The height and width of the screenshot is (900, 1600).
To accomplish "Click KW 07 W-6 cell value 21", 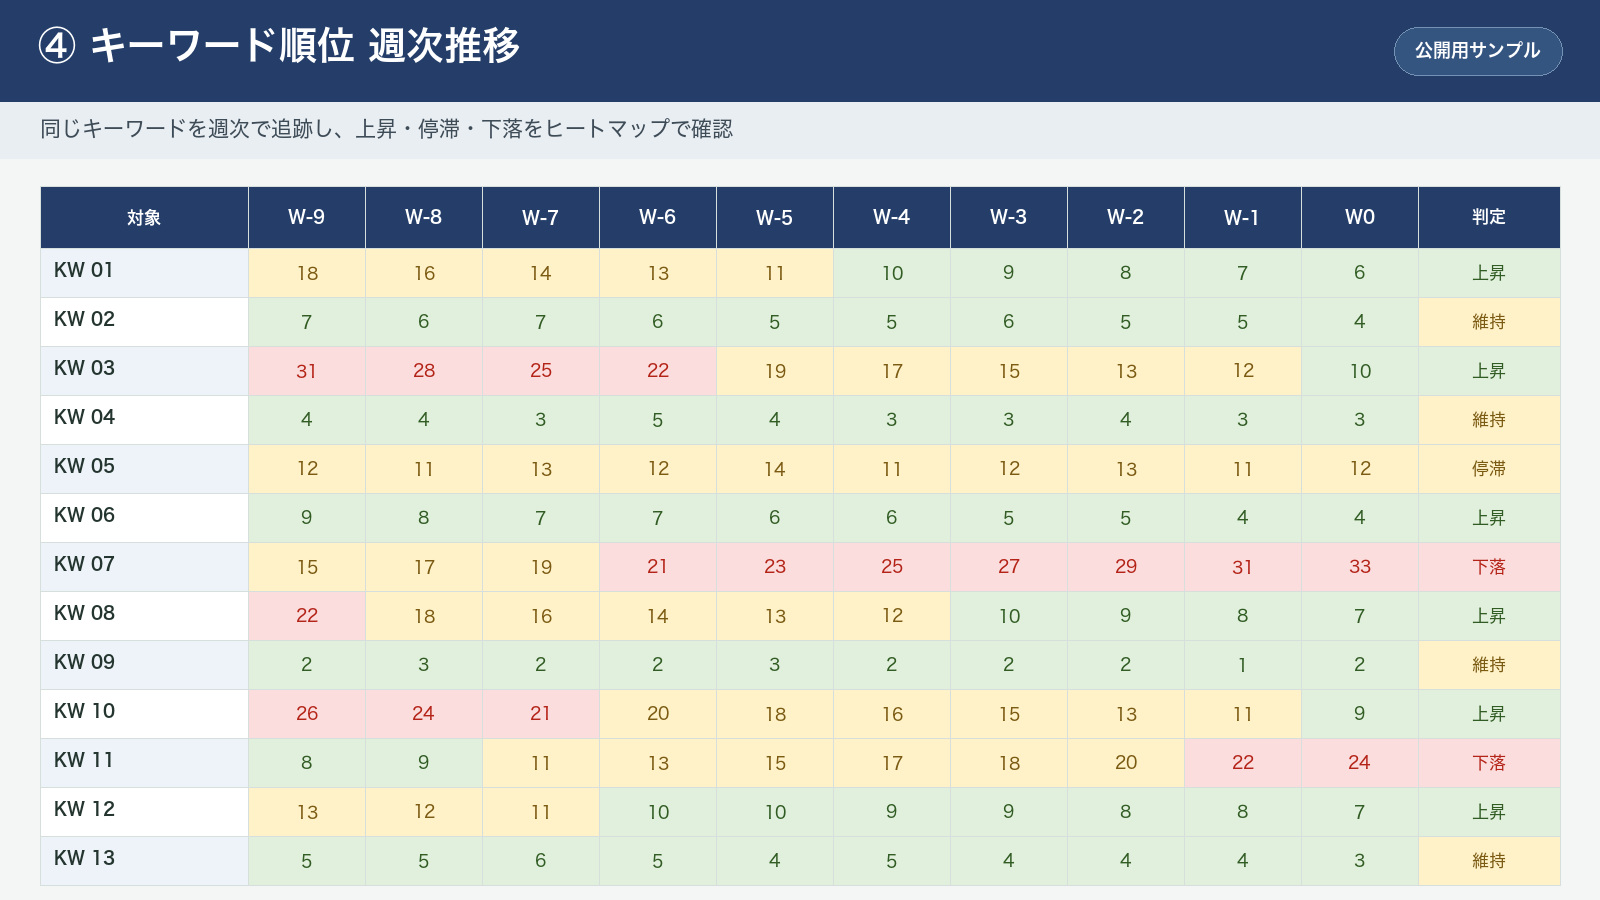I will pyautogui.click(x=658, y=567).
